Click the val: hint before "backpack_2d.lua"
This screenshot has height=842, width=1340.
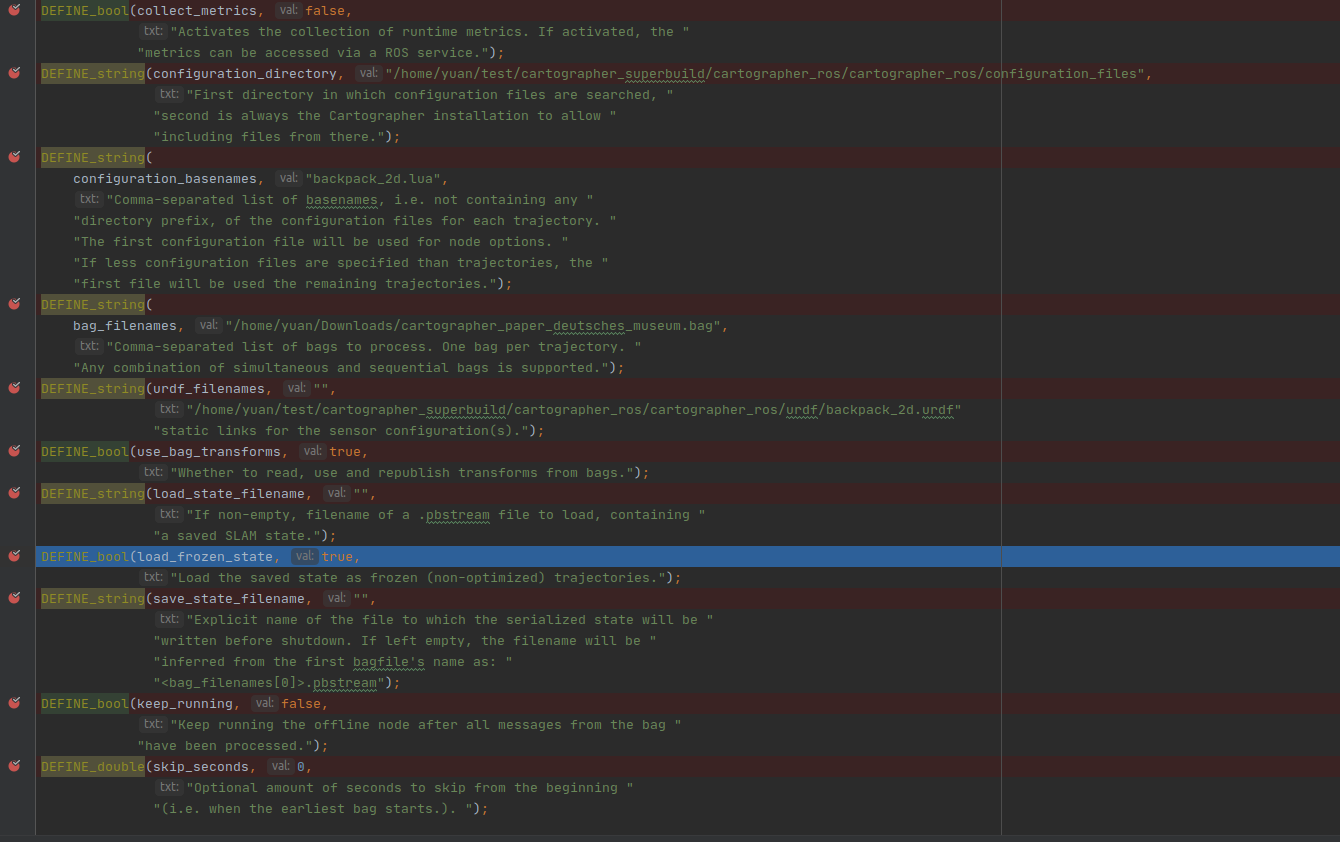287,178
